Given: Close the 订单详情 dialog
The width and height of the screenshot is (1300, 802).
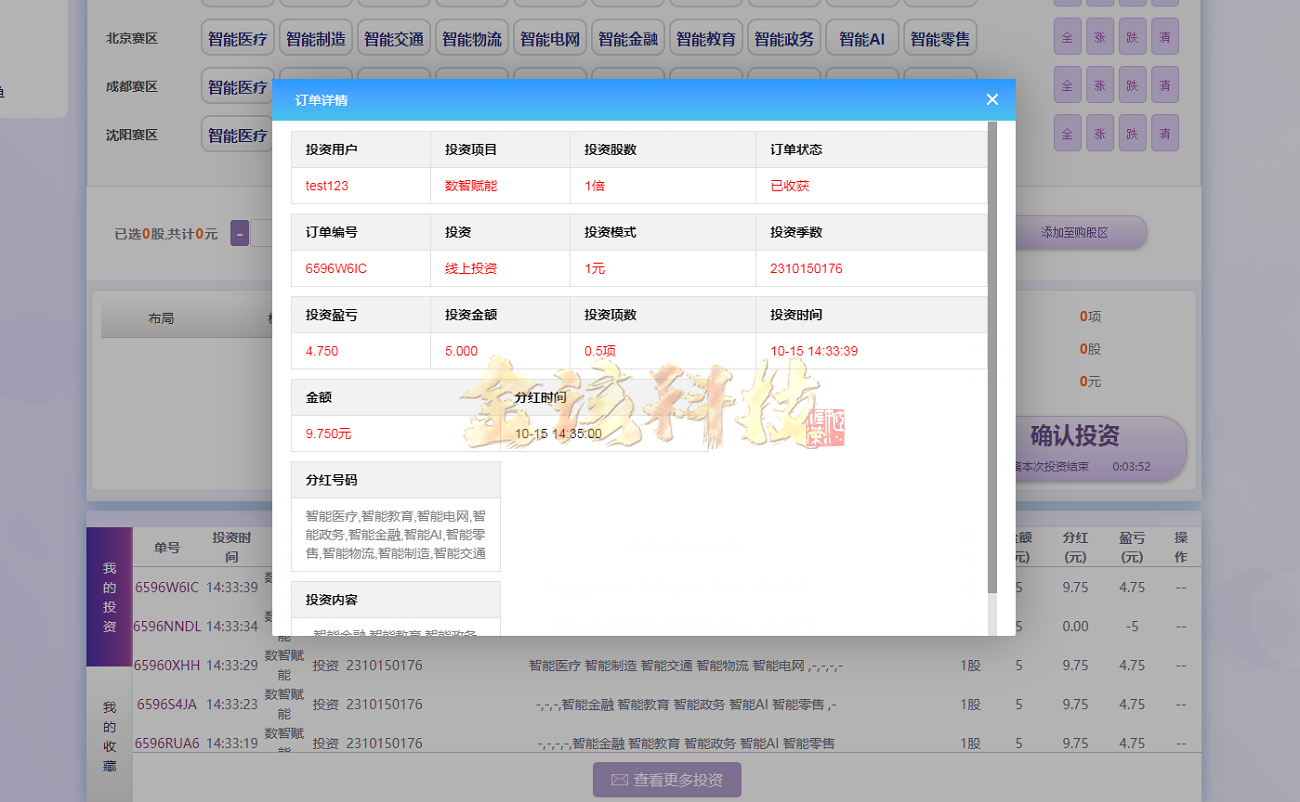Looking at the screenshot, I should point(992,100).
